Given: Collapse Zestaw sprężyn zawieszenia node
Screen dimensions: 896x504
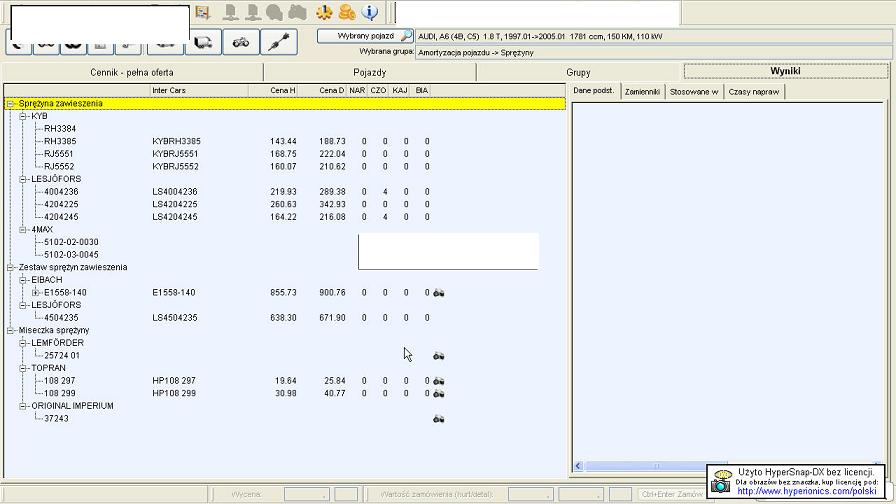Looking at the screenshot, I should point(10,267).
